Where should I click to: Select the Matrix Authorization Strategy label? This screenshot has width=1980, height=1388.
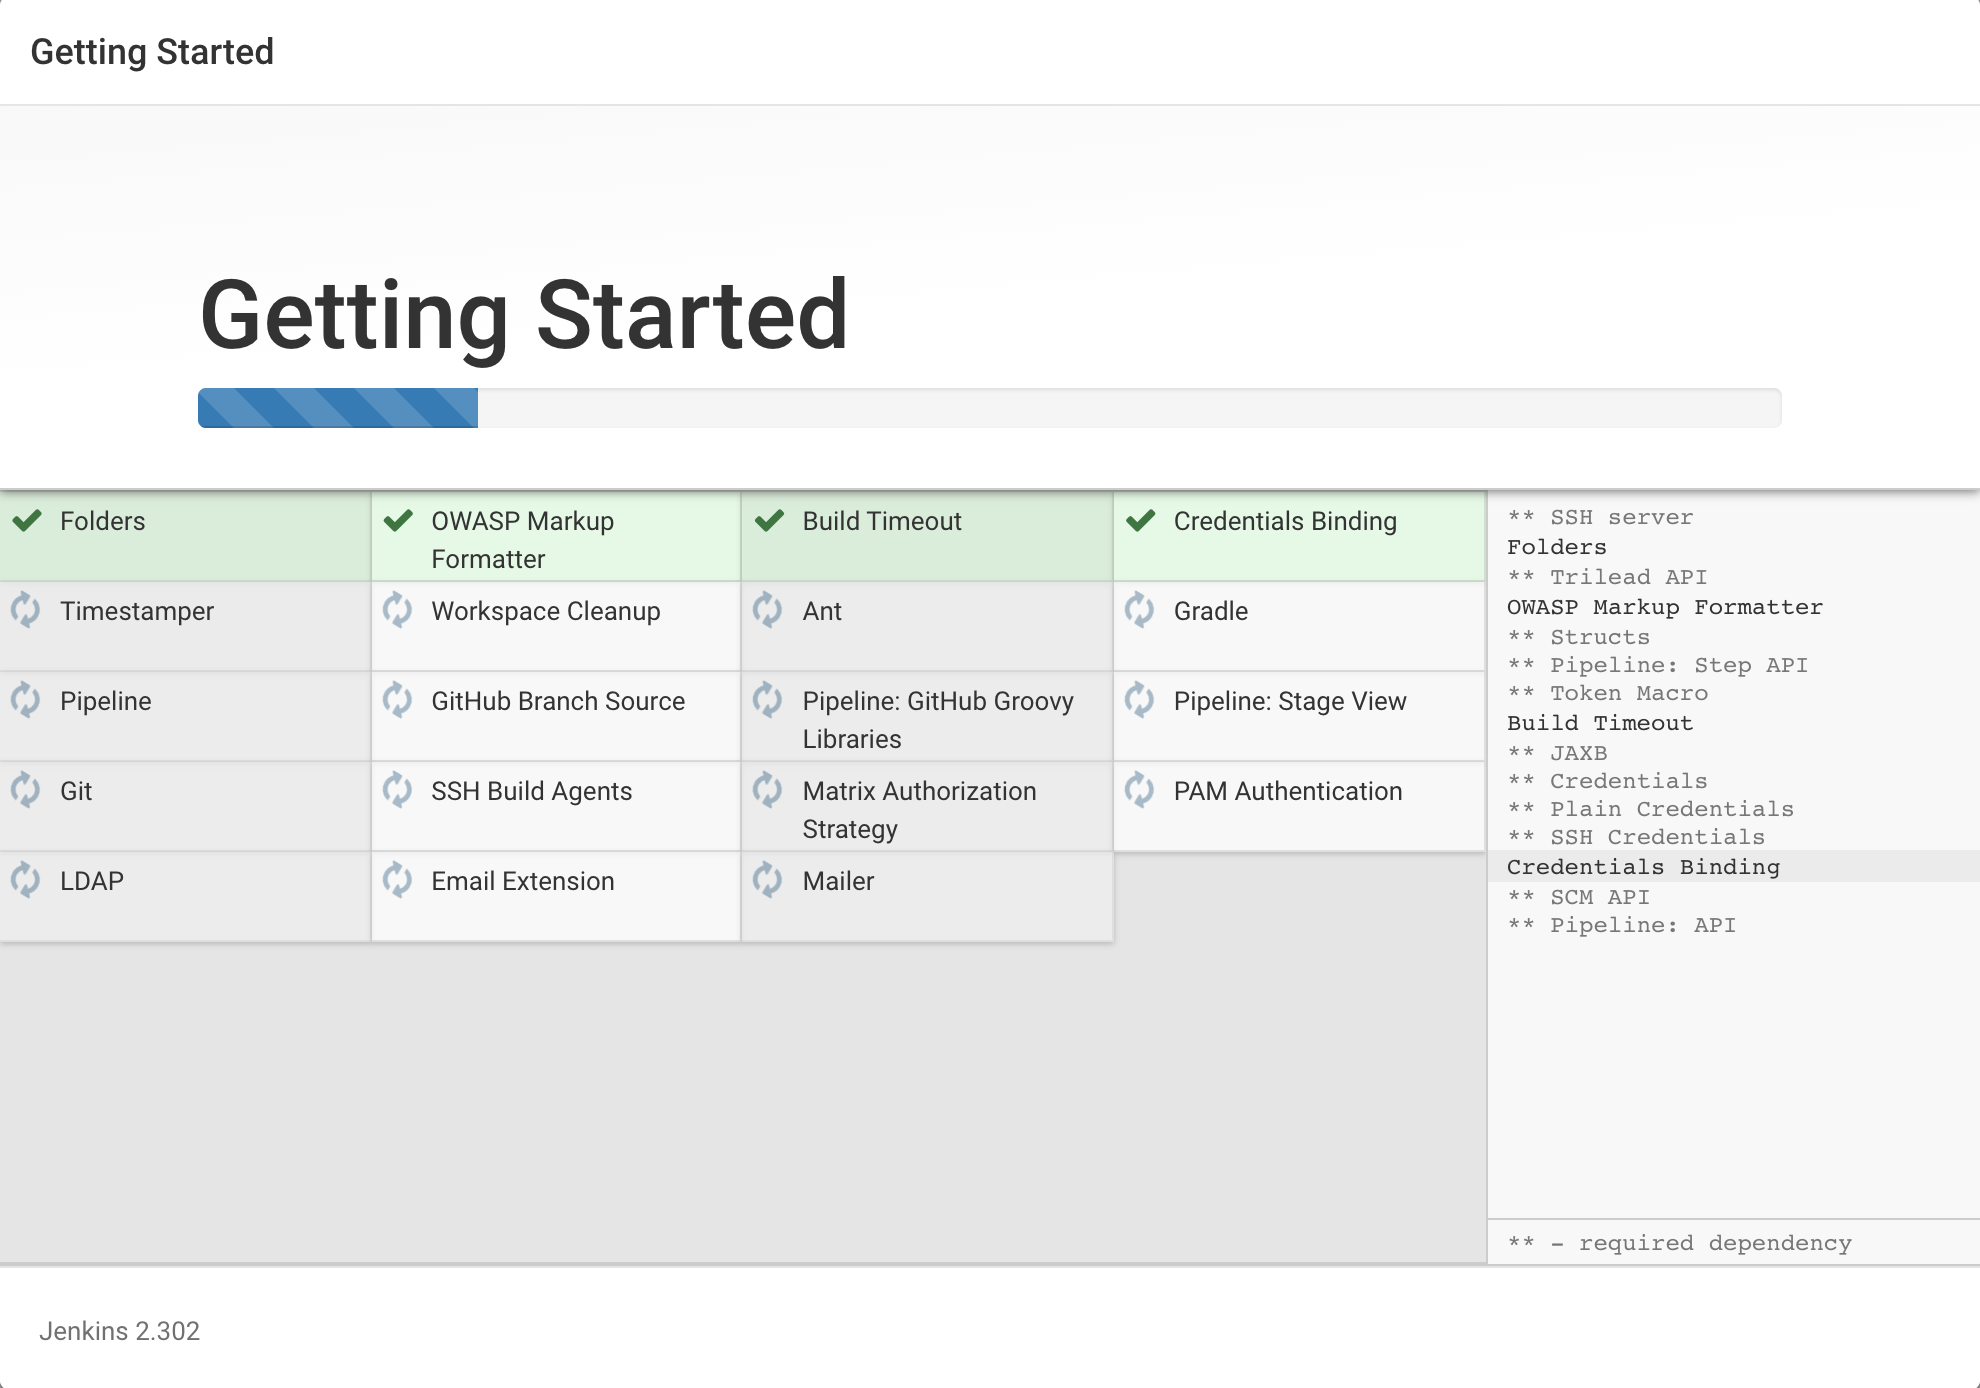coord(920,810)
